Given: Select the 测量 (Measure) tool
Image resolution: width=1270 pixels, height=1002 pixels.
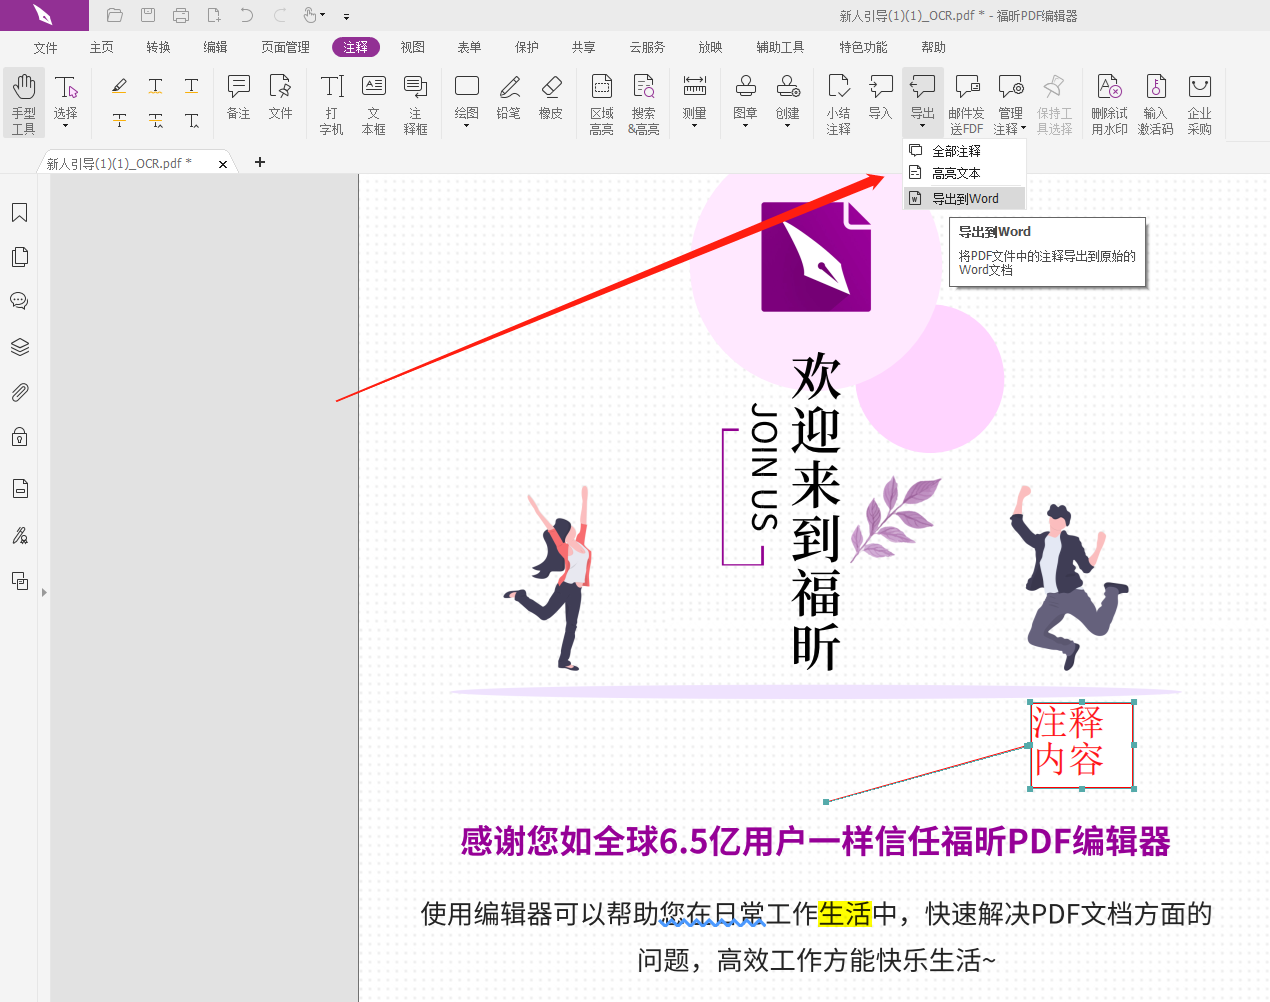Looking at the screenshot, I should coord(694,100).
